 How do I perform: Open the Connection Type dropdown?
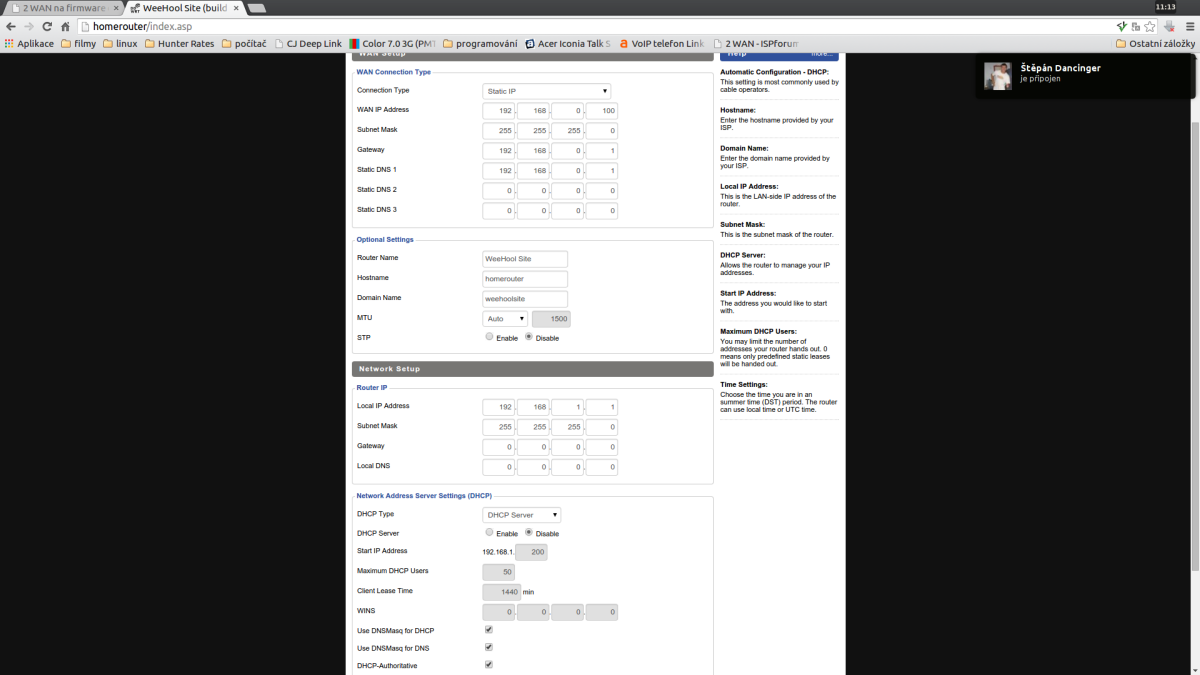(x=546, y=91)
